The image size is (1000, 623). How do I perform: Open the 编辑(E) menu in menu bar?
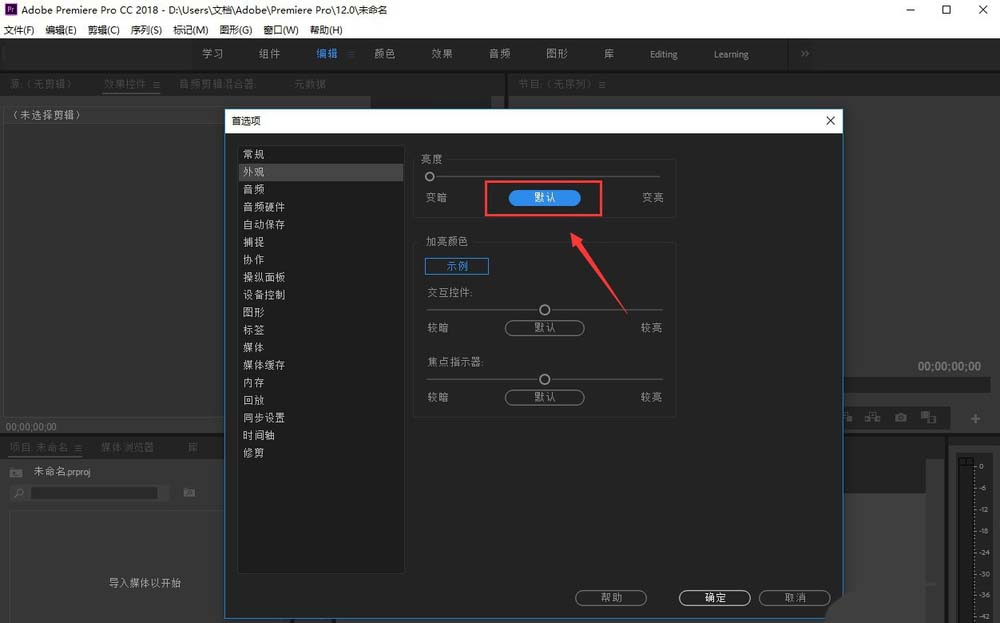pyautogui.click(x=61, y=30)
